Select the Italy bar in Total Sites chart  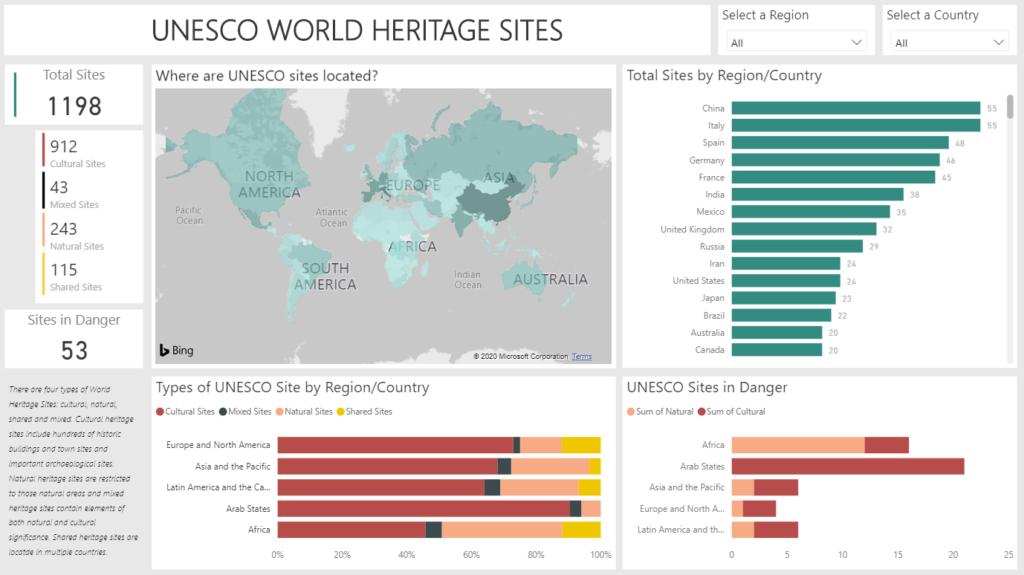[856, 125]
